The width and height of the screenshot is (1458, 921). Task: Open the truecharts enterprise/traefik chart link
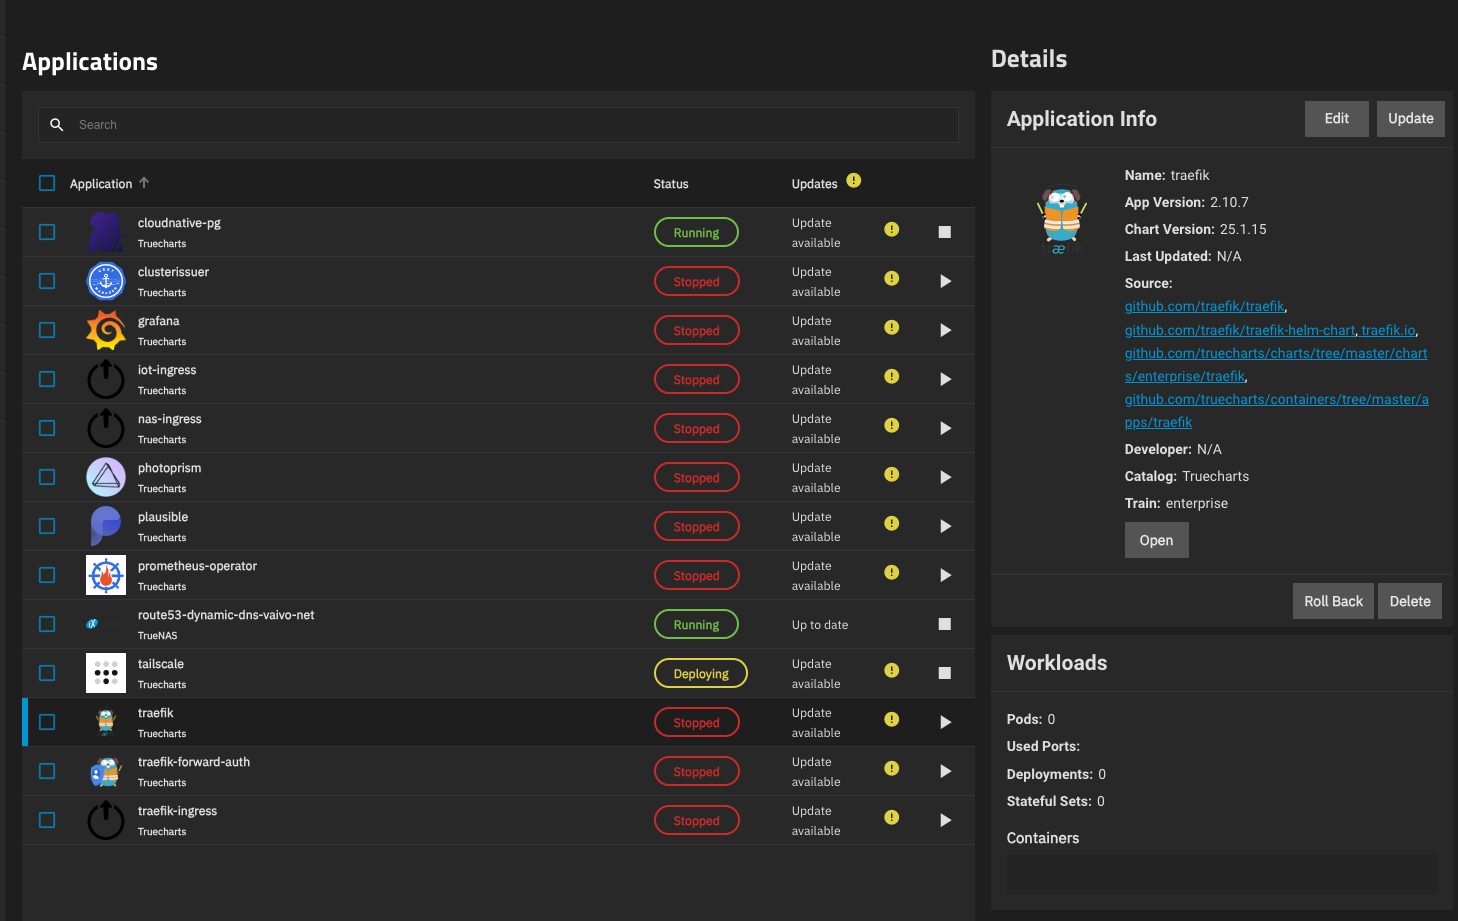(x=1276, y=365)
